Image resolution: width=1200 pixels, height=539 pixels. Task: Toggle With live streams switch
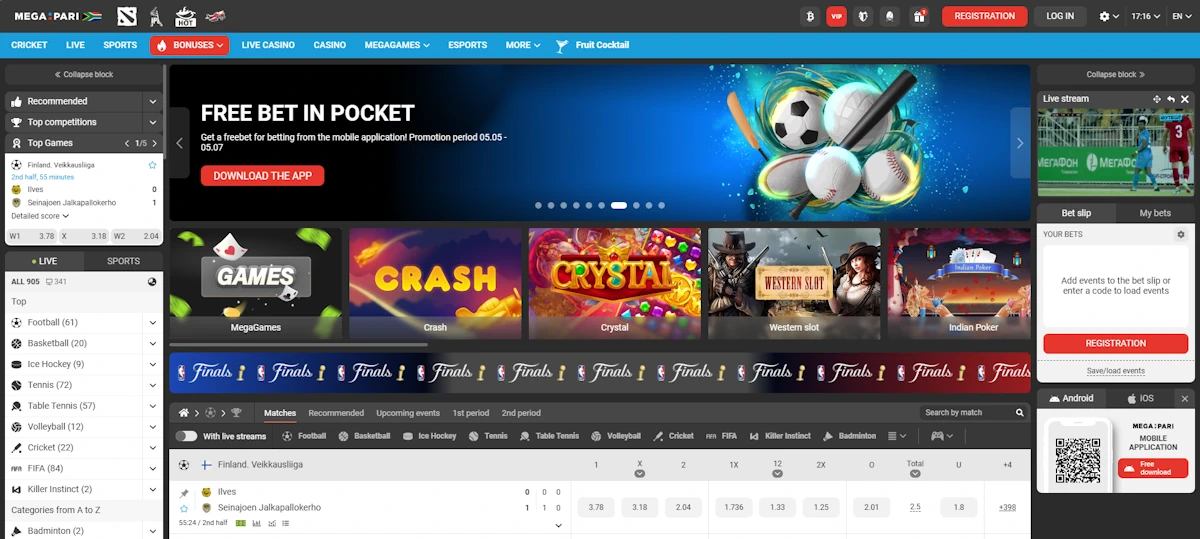(x=186, y=436)
